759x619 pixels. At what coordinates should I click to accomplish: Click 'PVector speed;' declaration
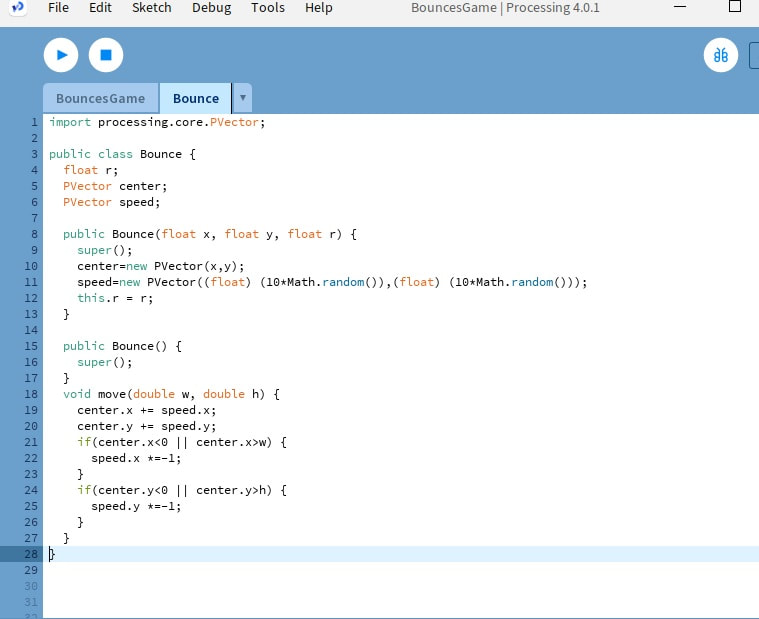pyautogui.click(x=111, y=202)
